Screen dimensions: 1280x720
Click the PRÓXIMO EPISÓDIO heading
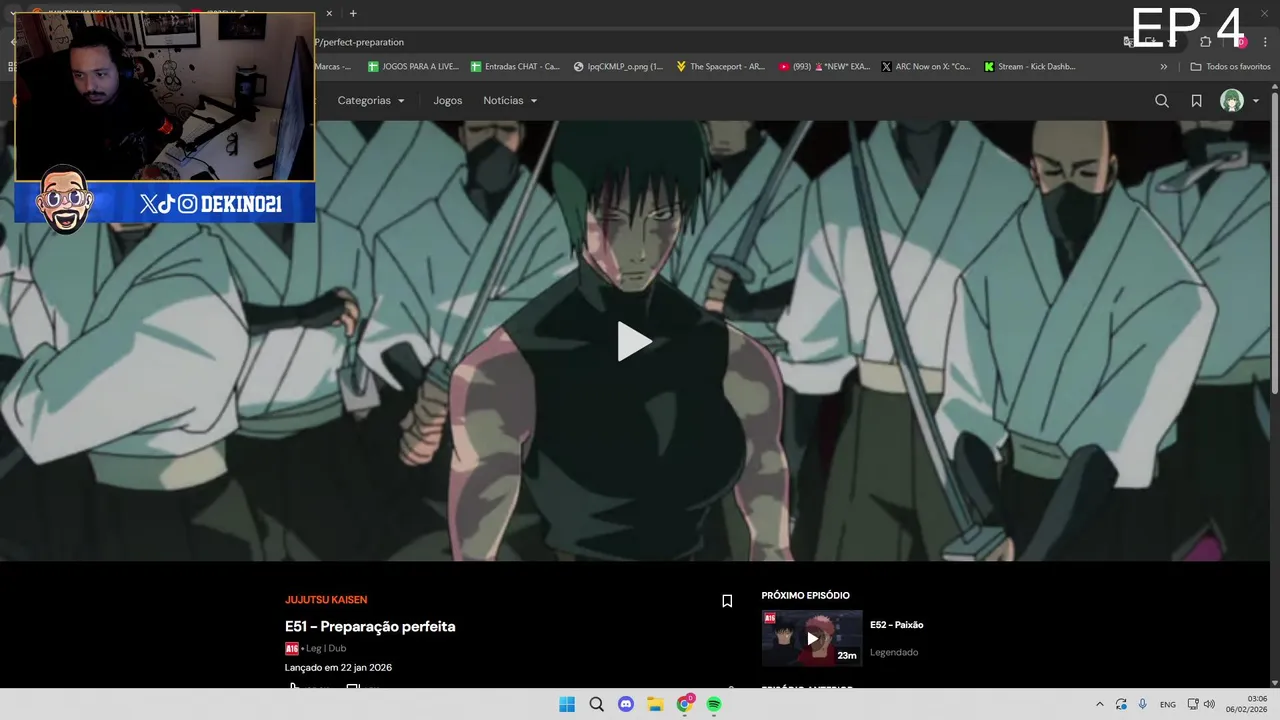tap(805, 596)
